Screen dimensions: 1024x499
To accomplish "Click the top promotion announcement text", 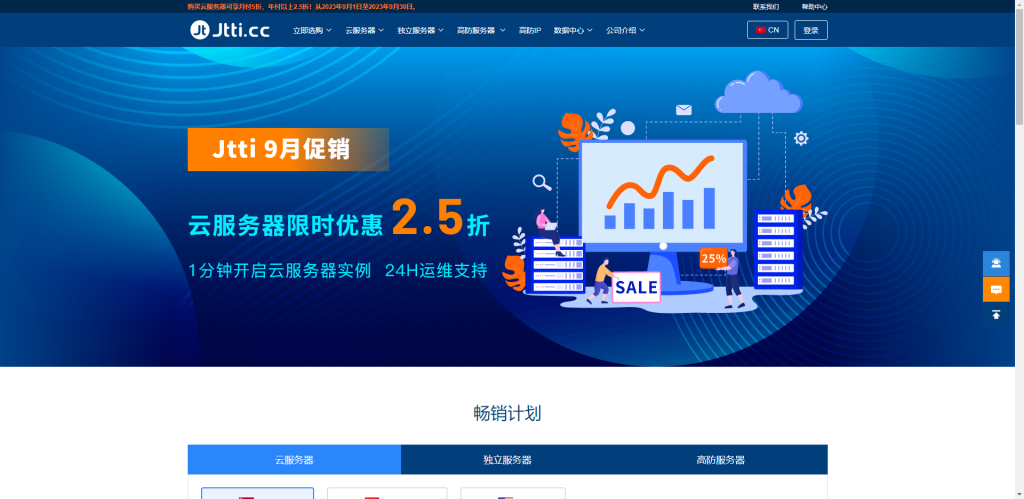I will [x=302, y=7].
